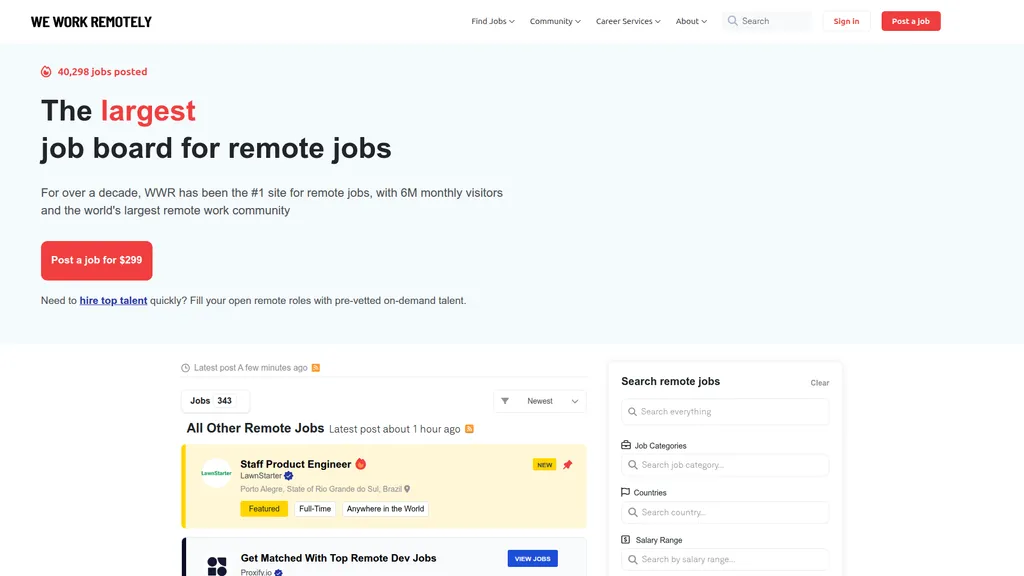Screen dimensions: 1024x576
Task: Click the 40,298 jobs posted text
Action: click(x=102, y=72)
